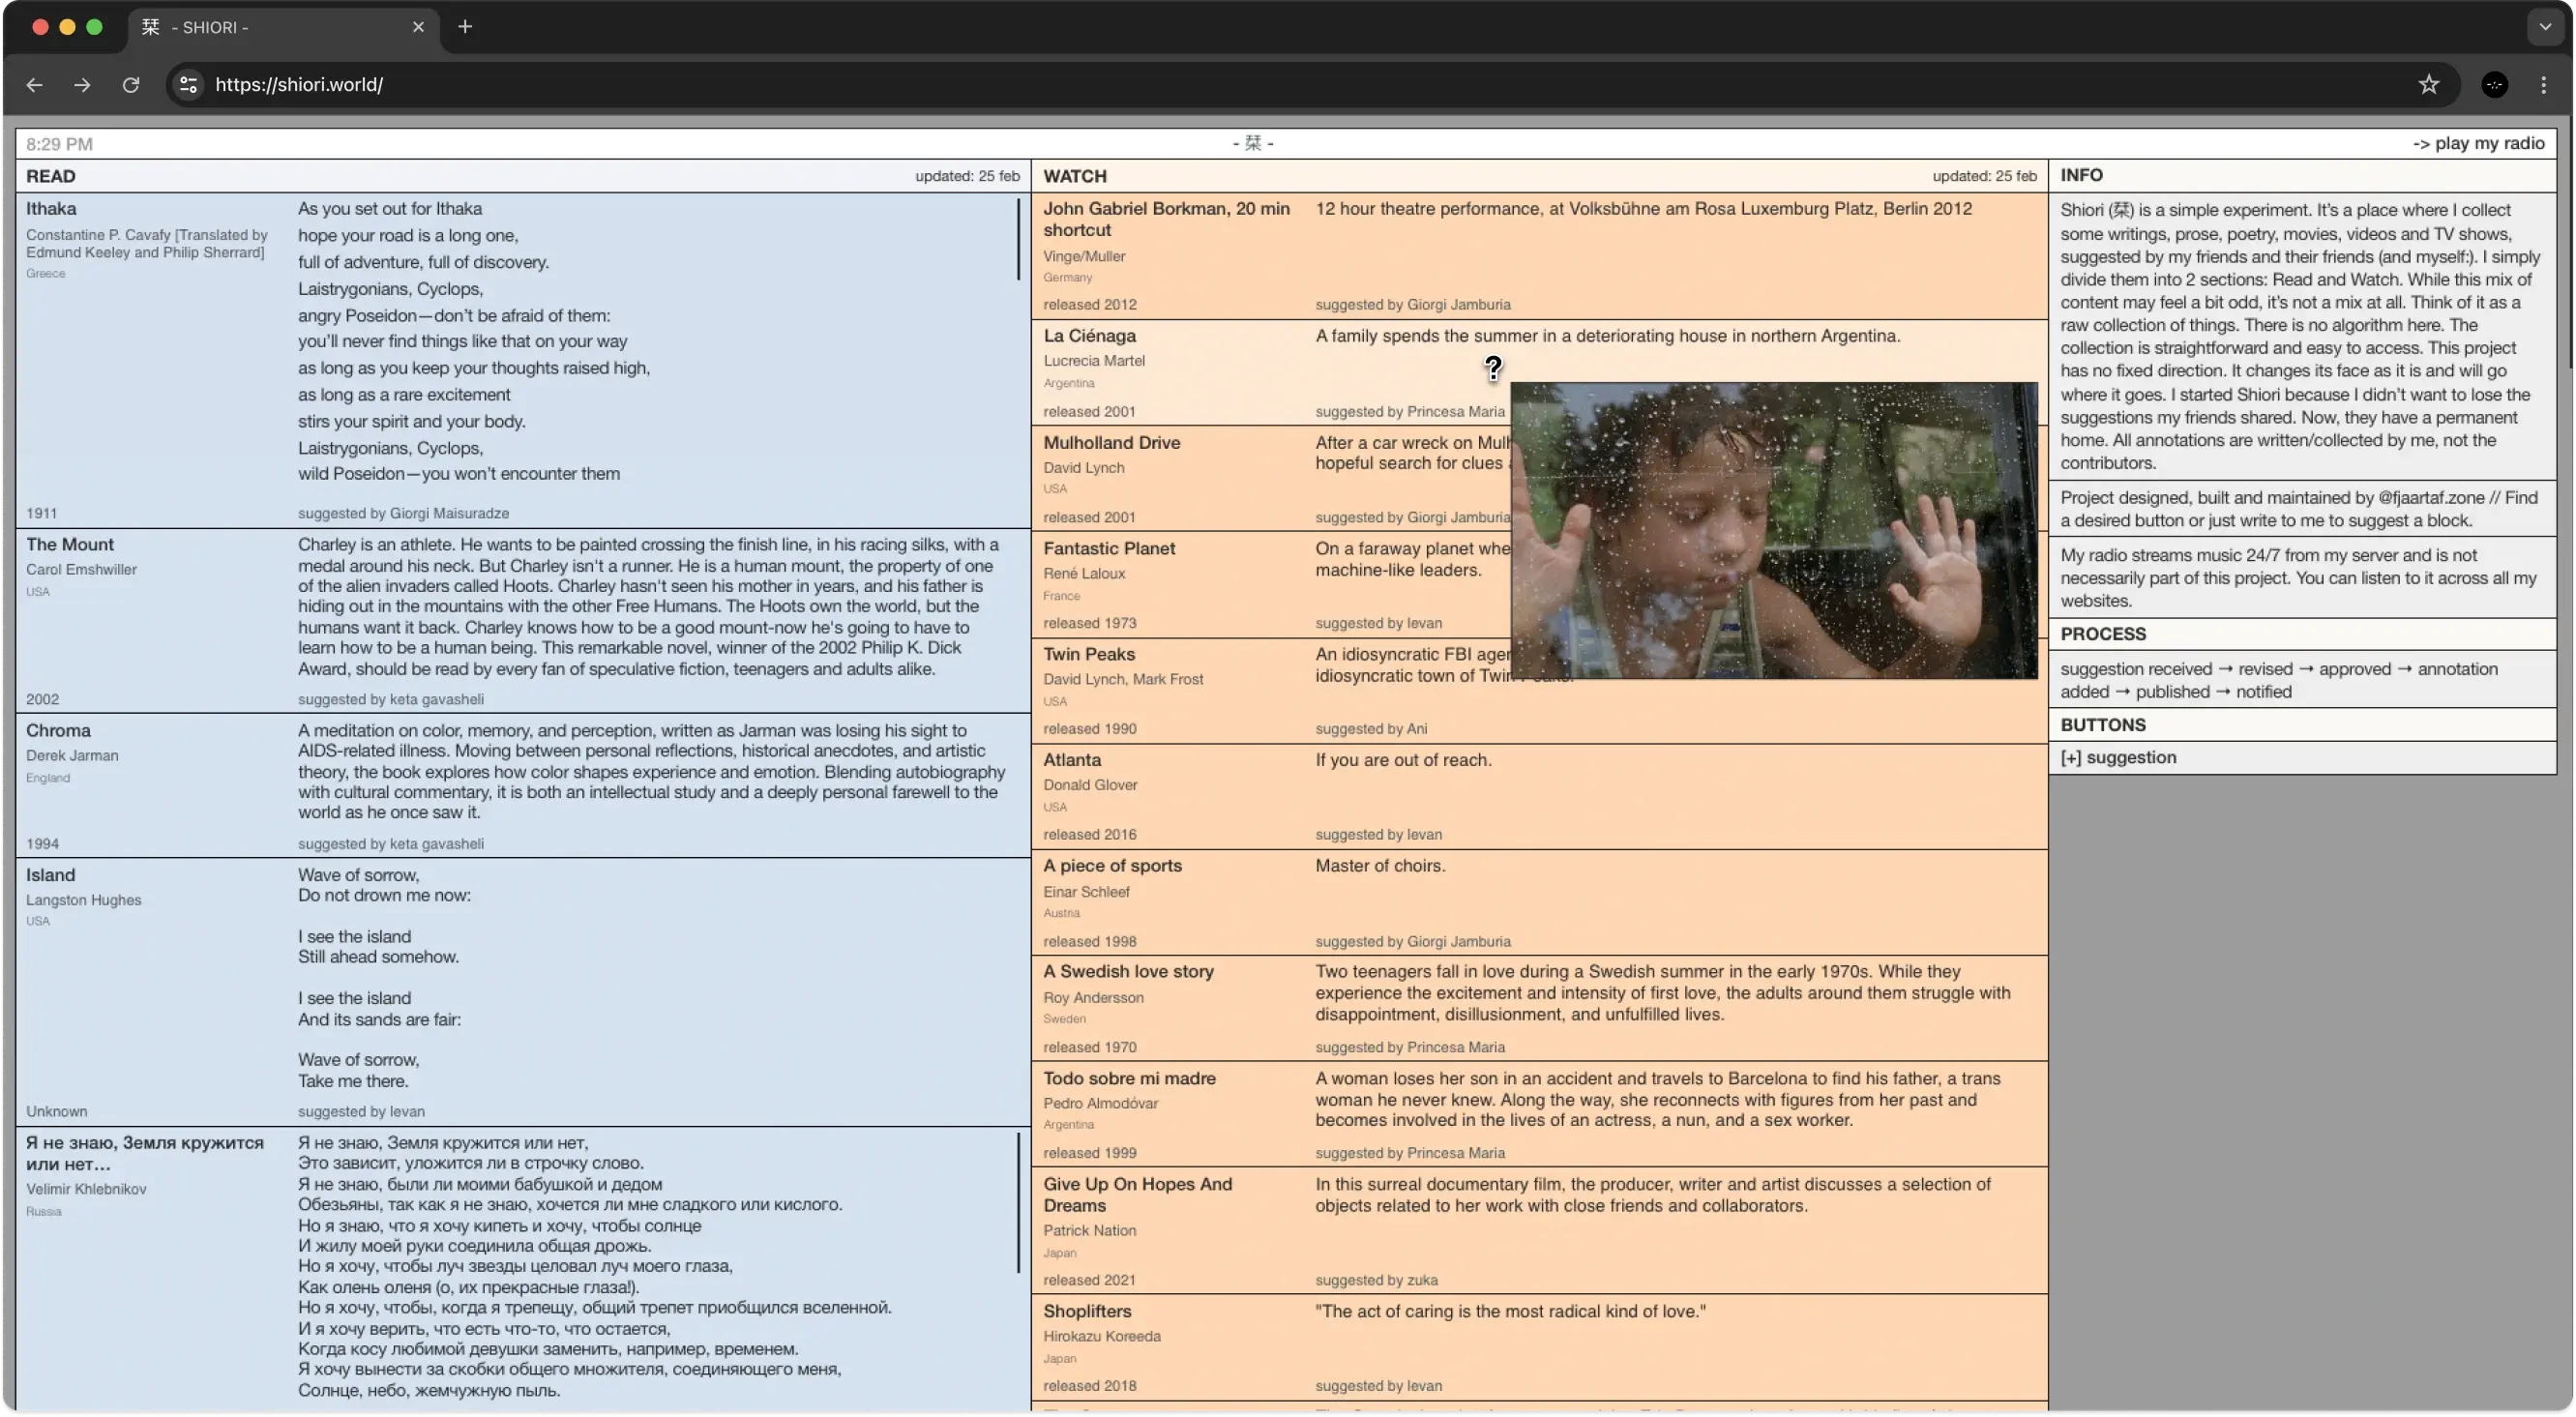Viewport: 2576px width, 1417px height.
Task: Reload the shiori.world page
Action: click(x=131, y=85)
